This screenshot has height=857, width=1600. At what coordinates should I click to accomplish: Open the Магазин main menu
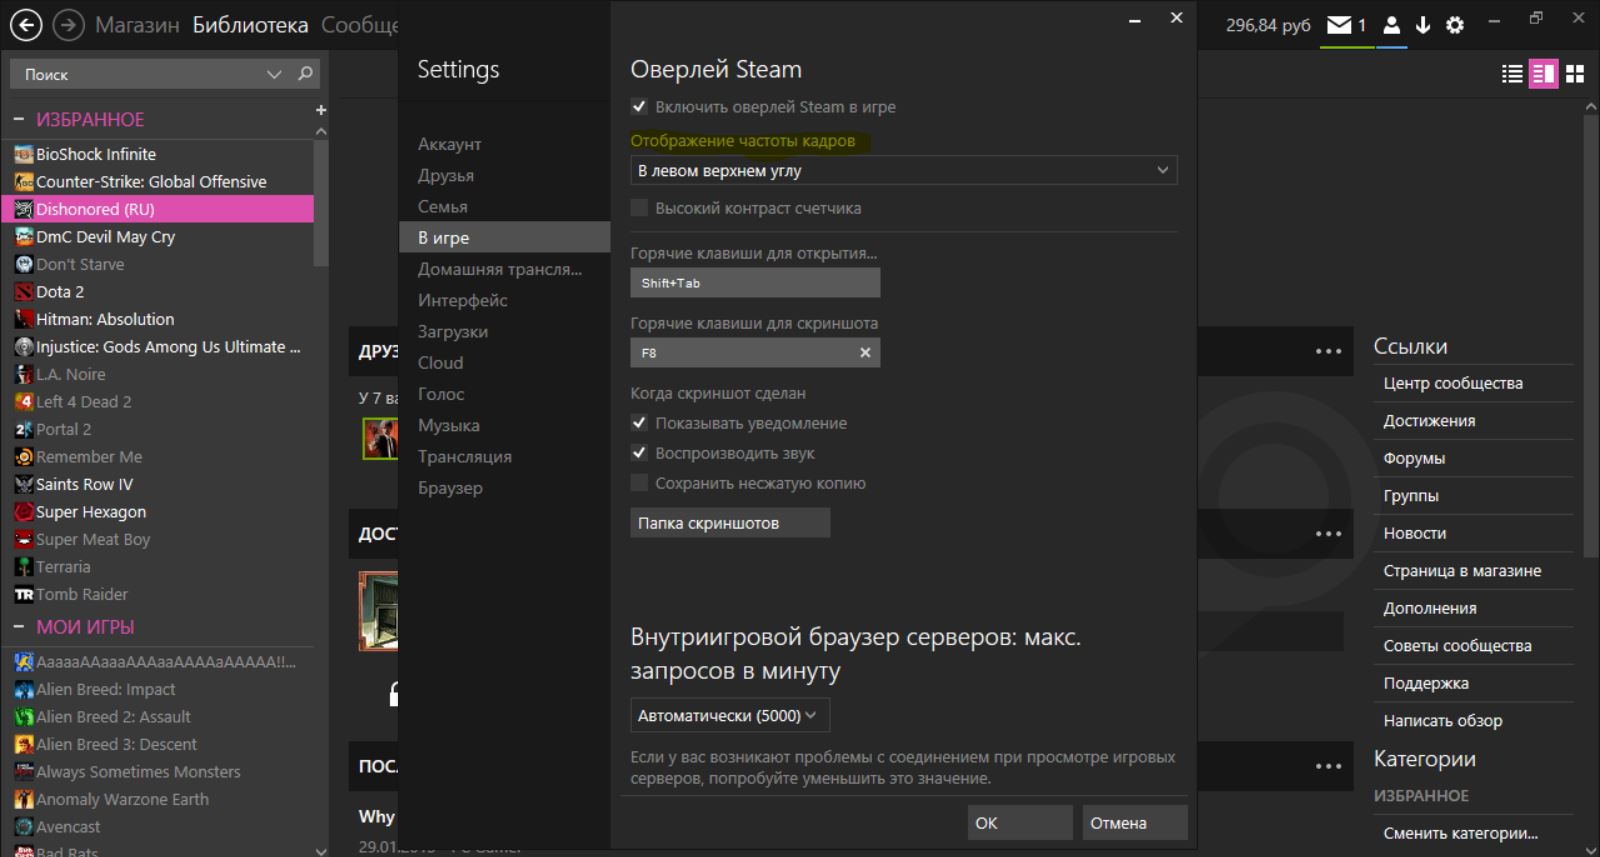(137, 25)
